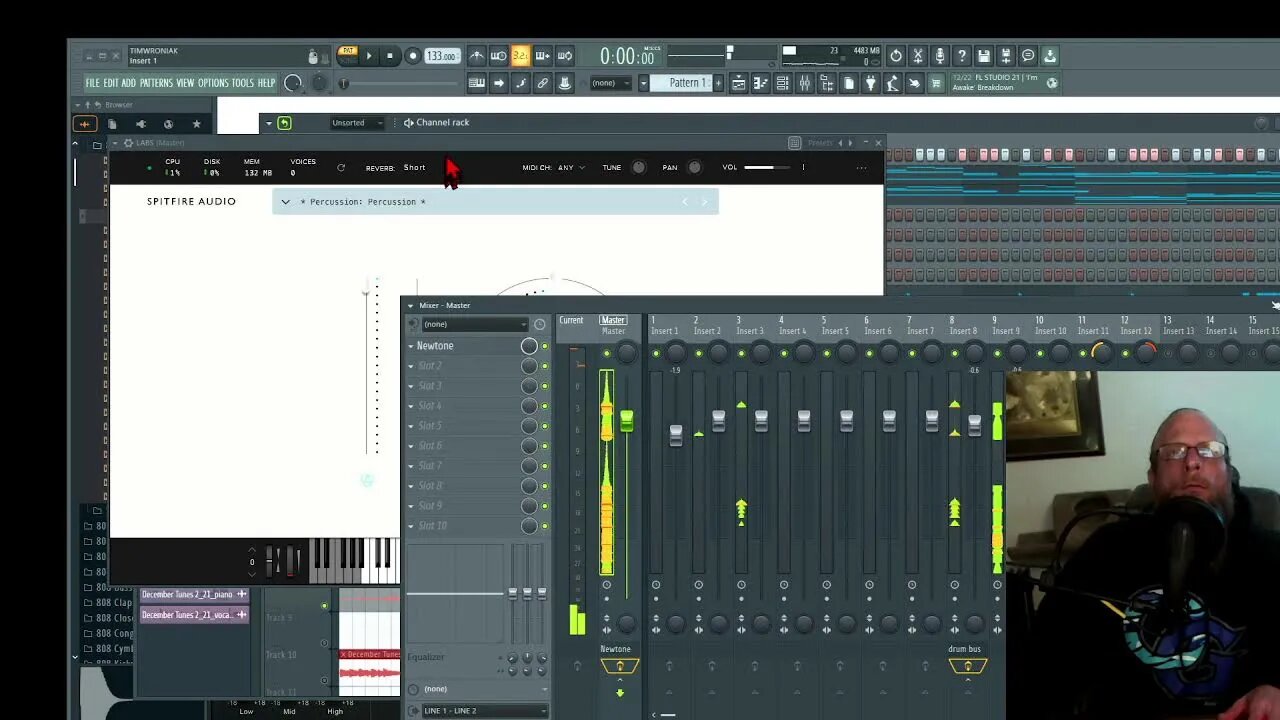Select empty Slot 2 in mixer
Viewport: 1280px width, 720px height.
click(467, 366)
